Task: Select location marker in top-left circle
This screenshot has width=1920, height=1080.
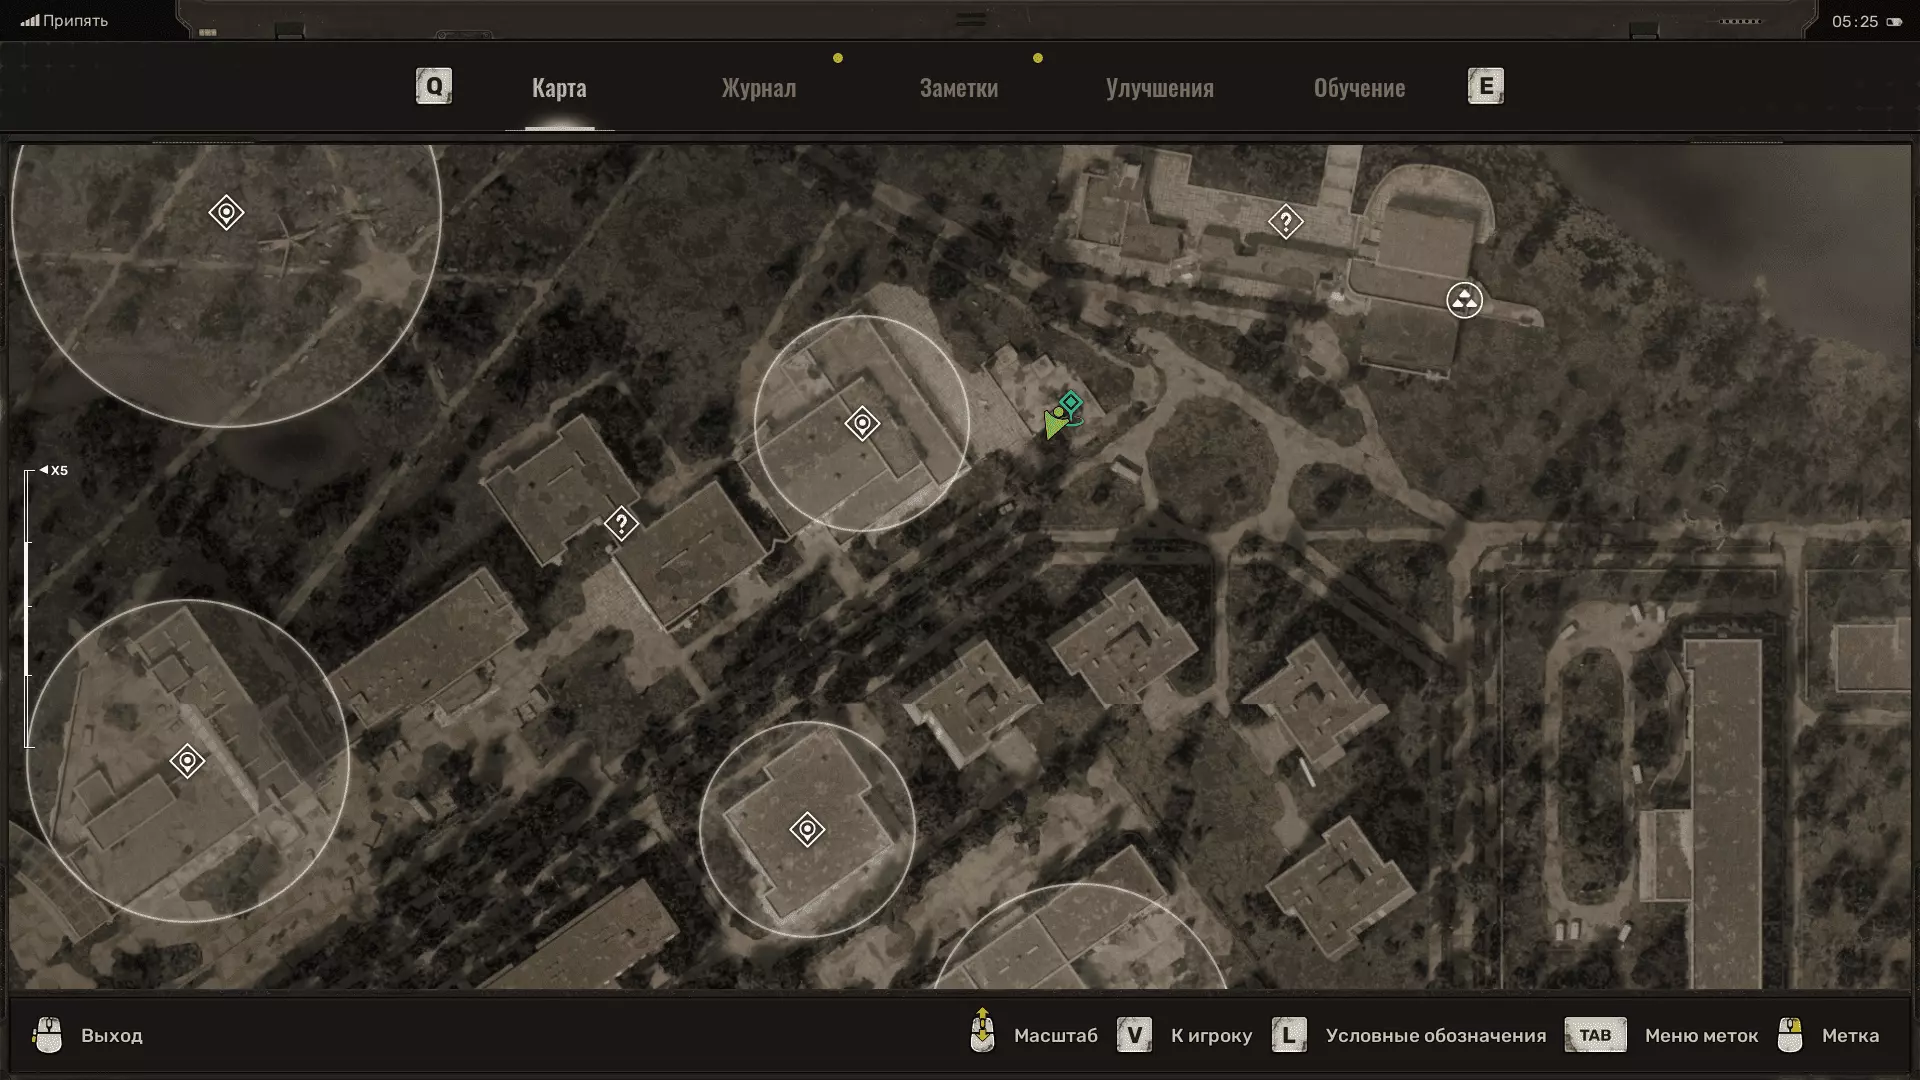Action: click(x=226, y=213)
